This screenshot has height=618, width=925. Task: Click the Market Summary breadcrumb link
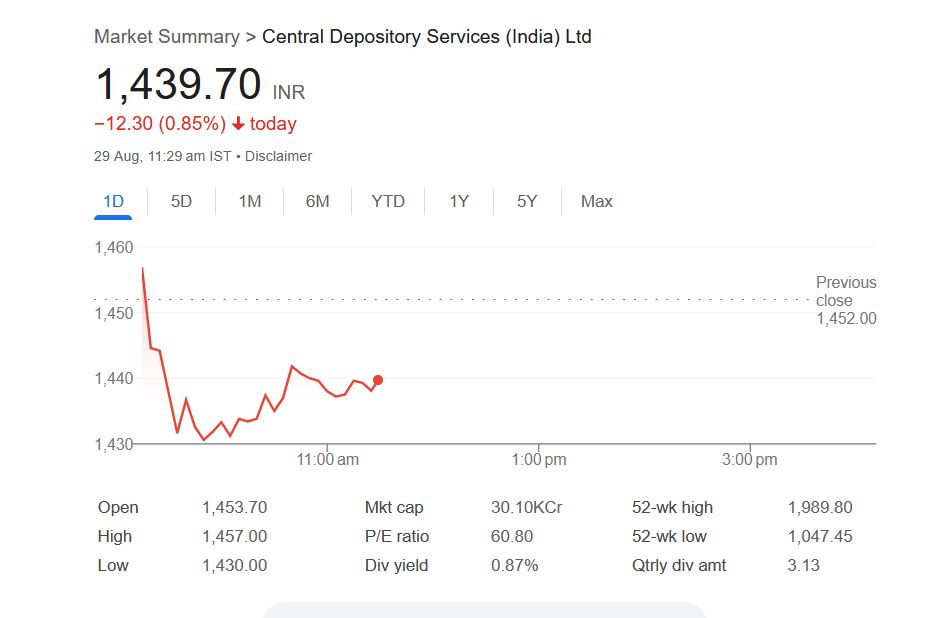pyautogui.click(x=166, y=37)
